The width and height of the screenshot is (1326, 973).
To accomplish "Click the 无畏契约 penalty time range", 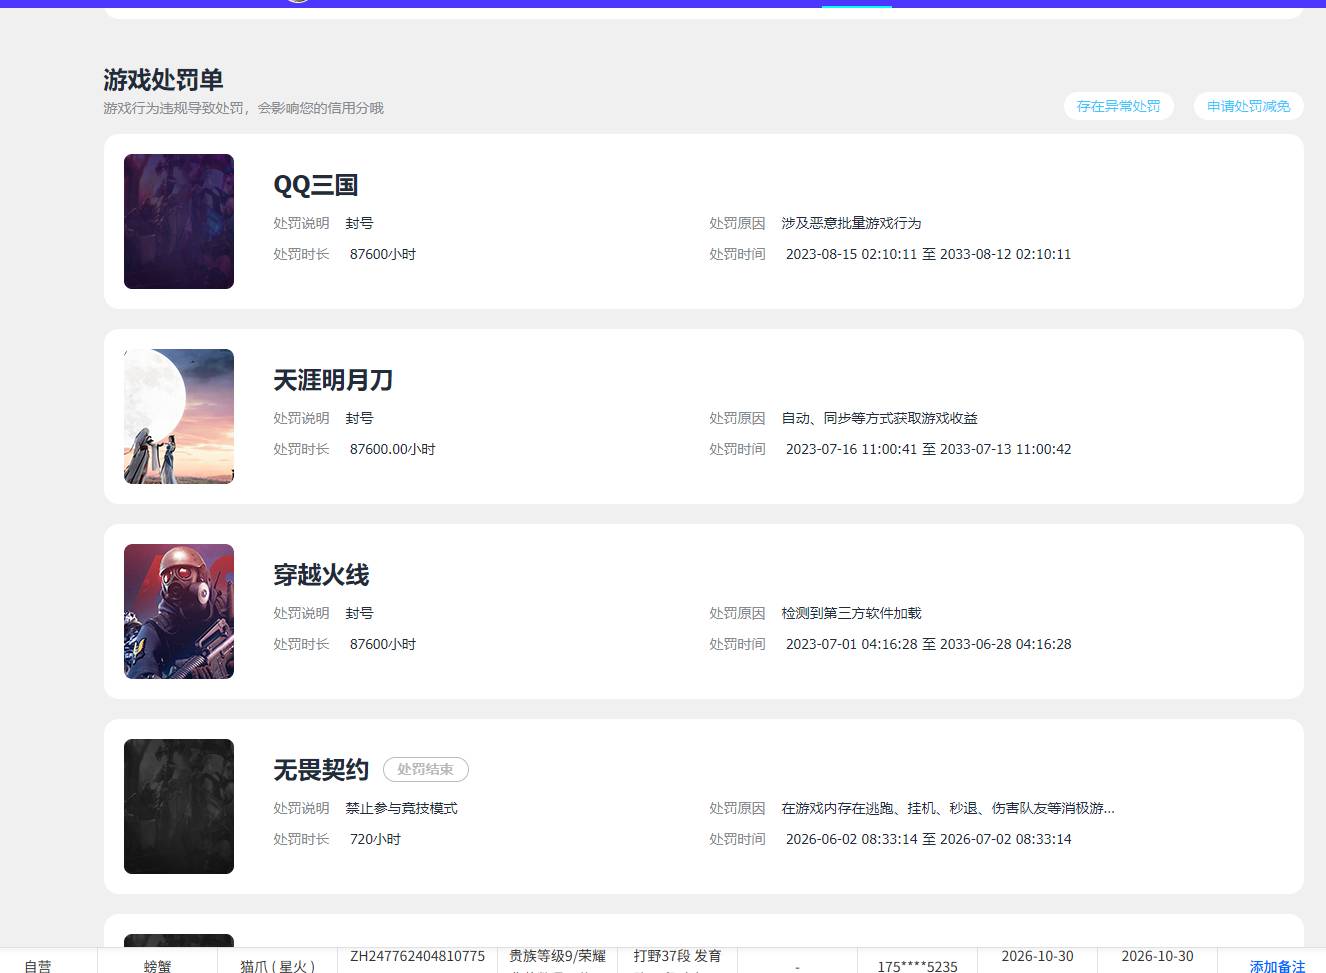I will tap(928, 839).
